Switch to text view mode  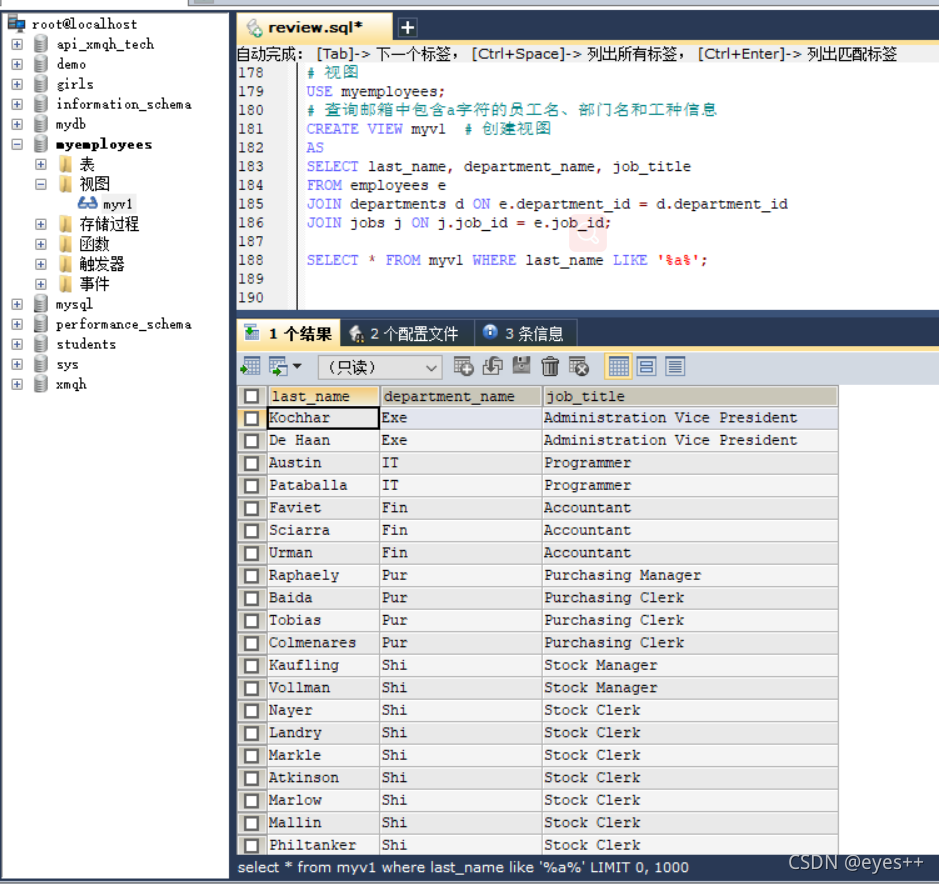(675, 366)
